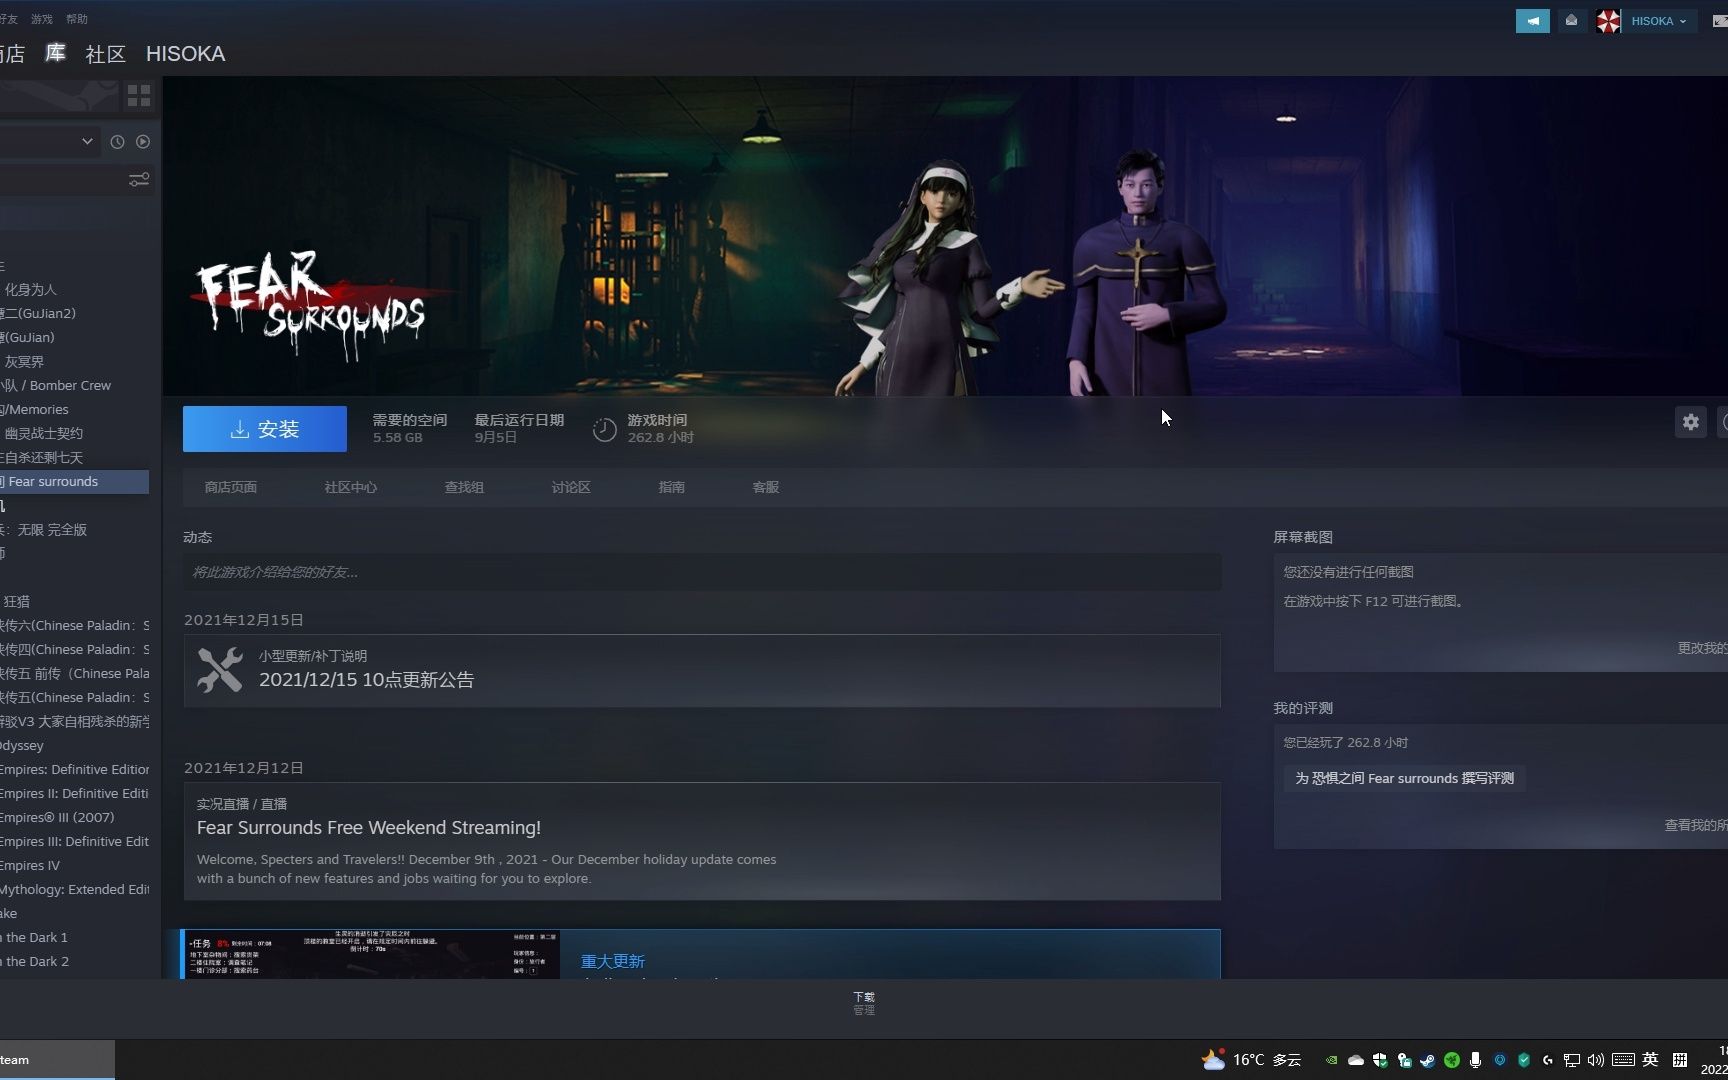Open 客服 support link
The height and width of the screenshot is (1080, 1728).
coord(766,487)
